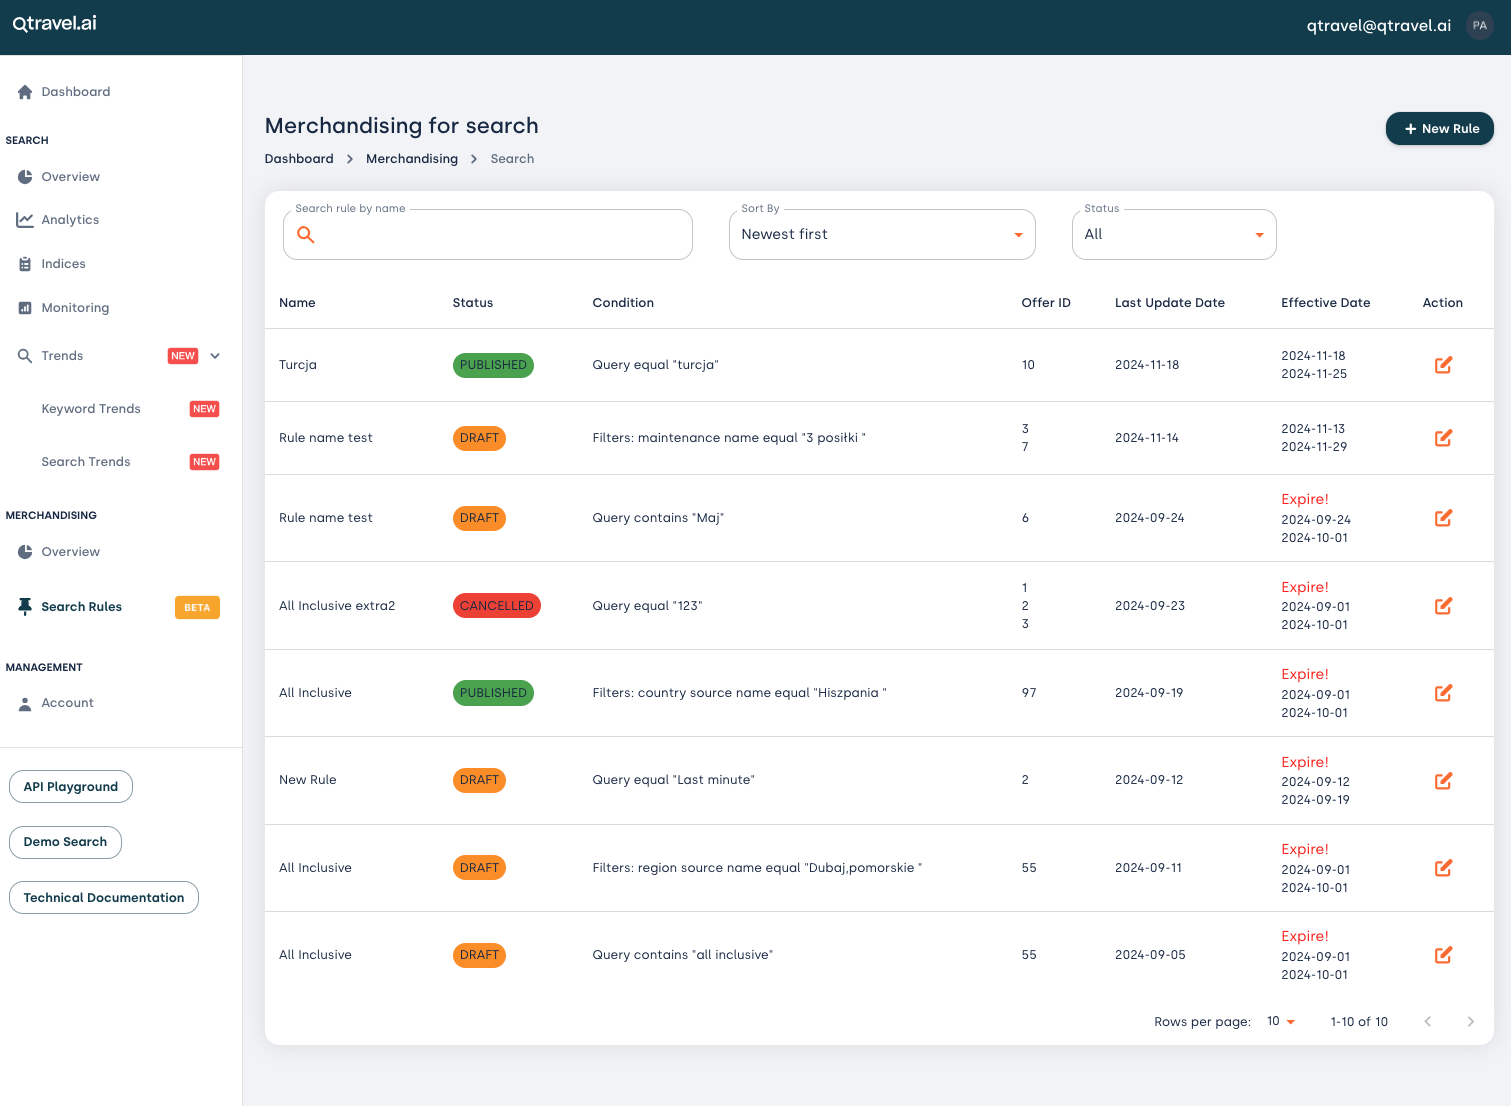Edit the rule filtering country "Hiszpania"
The width and height of the screenshot is (1511, 1106).
tap(1443, 693)
